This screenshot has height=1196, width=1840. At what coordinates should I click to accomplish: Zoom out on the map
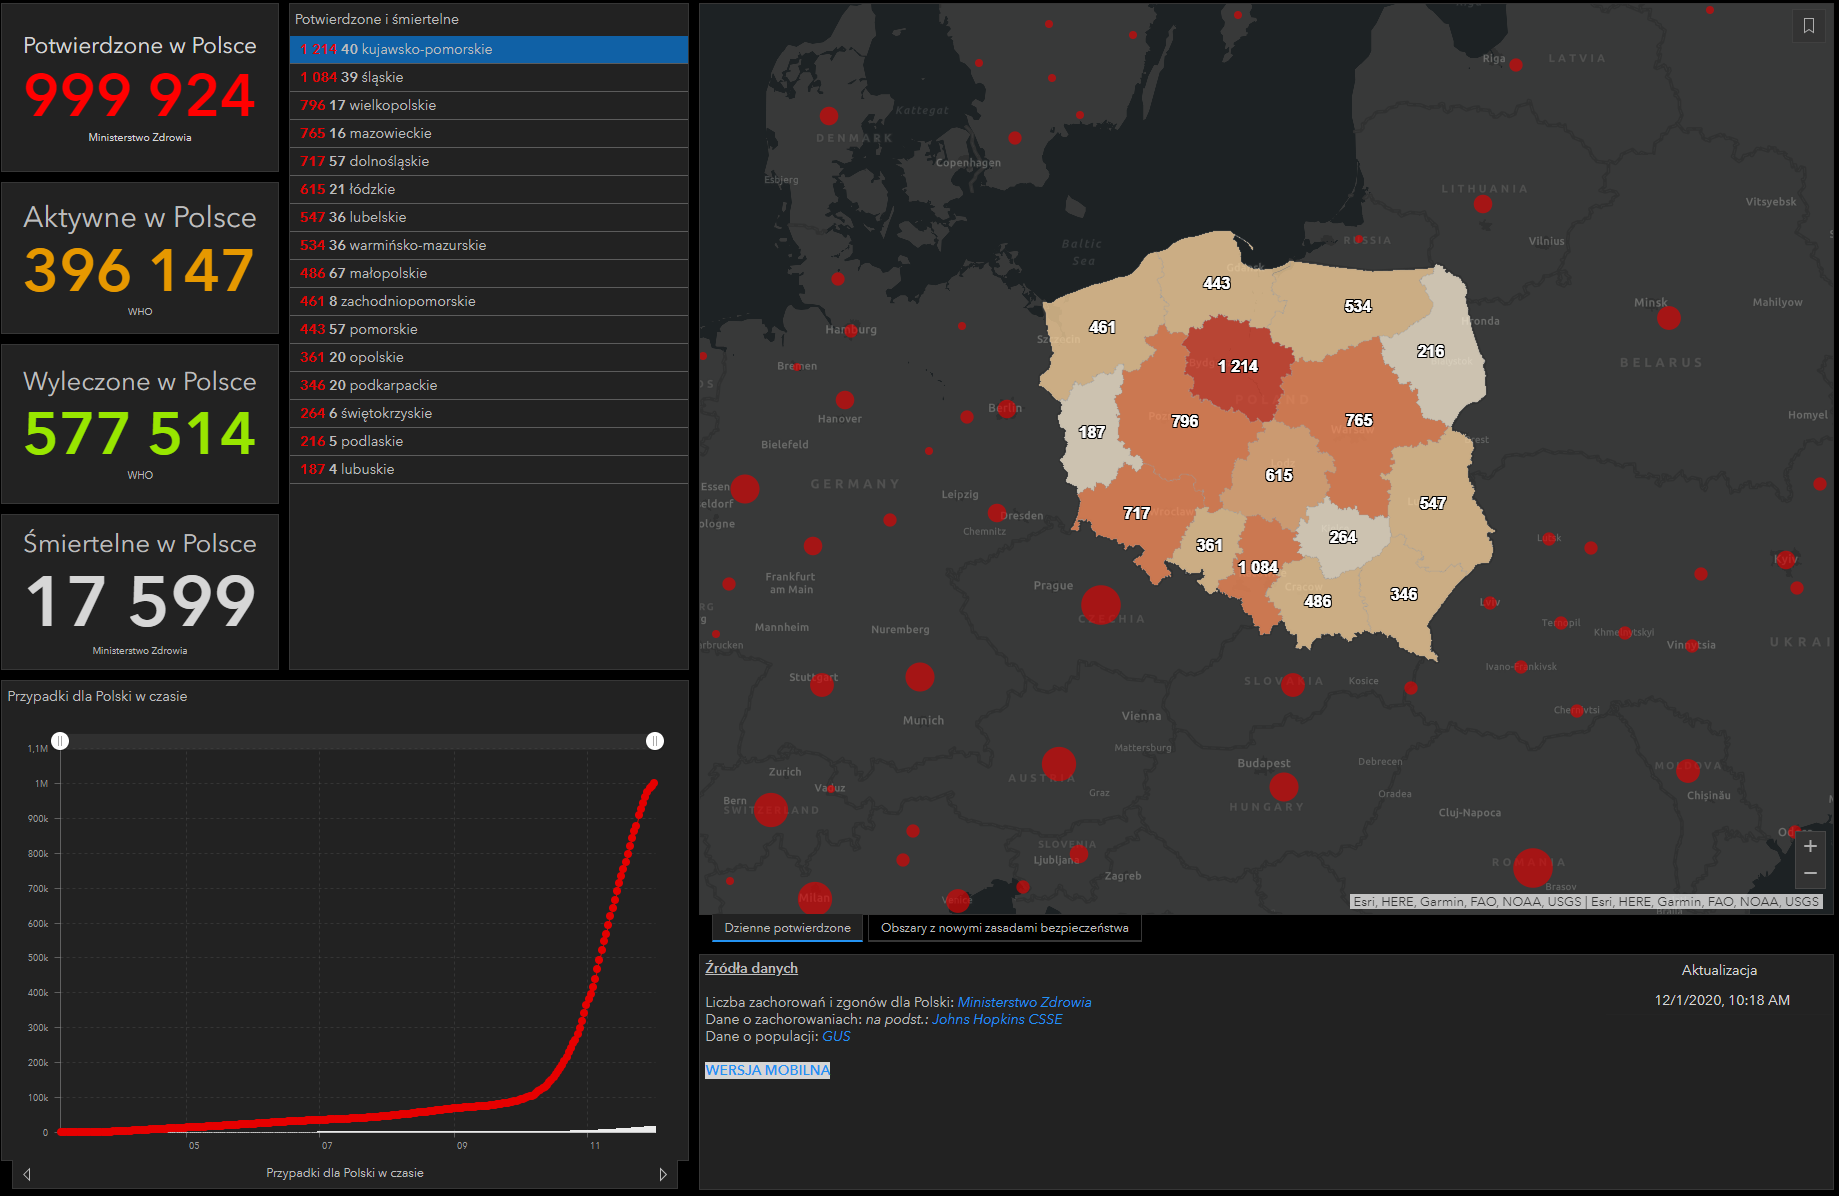pos(1810,873)
